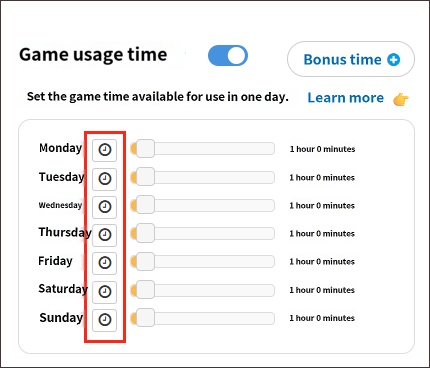The width and height of the screenshot is (430, 368).
Task: Click Thursday's clock icon button
Action: tap(105, 235)
